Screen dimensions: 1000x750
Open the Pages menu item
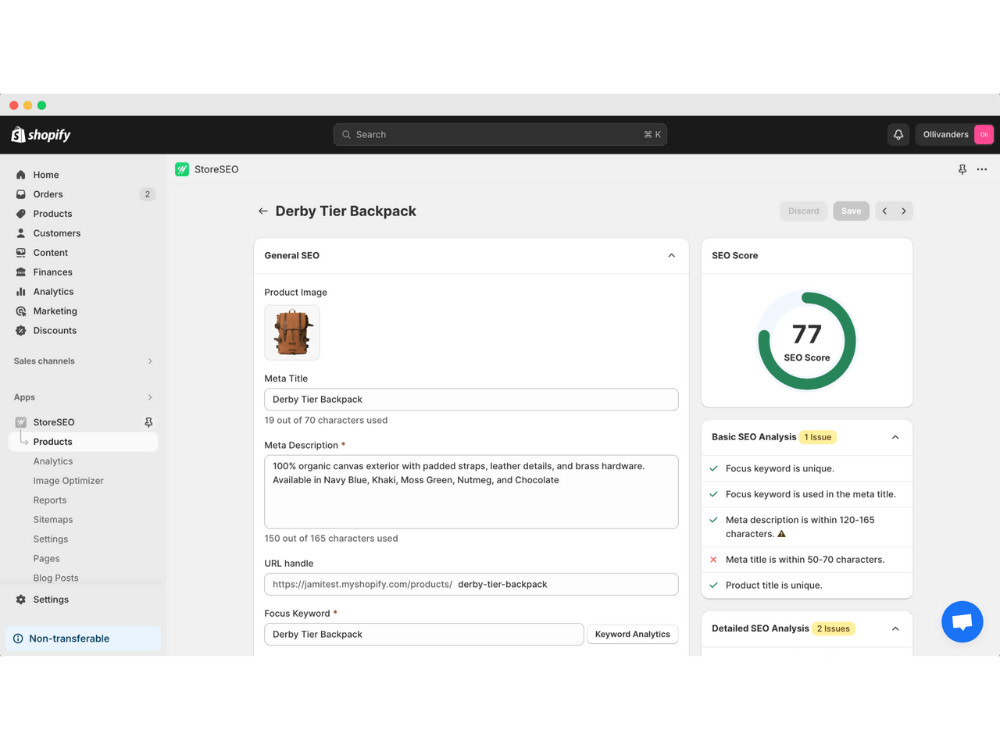tap(47, 559)
